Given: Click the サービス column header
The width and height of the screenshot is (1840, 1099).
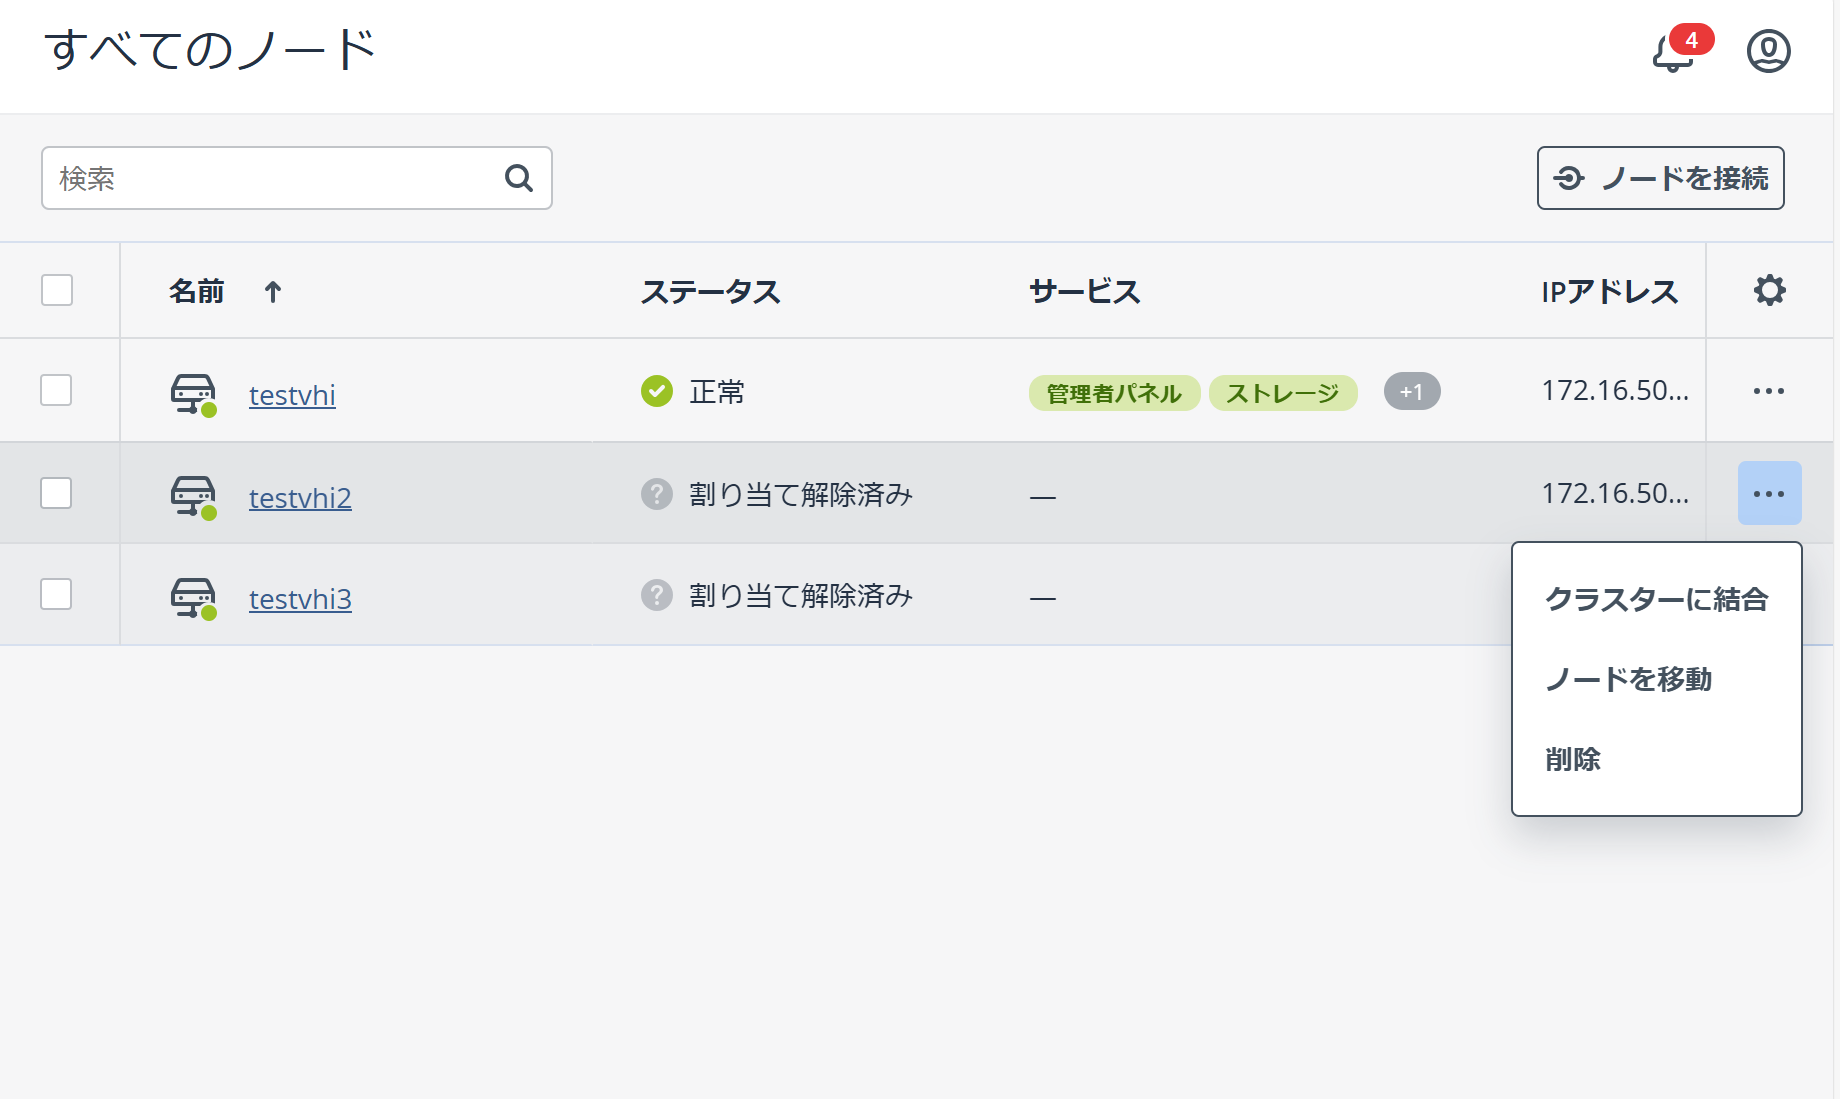Looking at the screenshot, I should (1085, 291).
